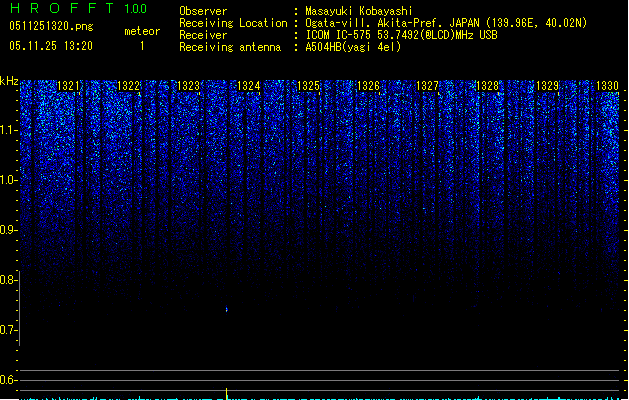Click observer name Masayuki Kobayashi
The width and height of the screenshot is (629, 400).
[359, 11]
